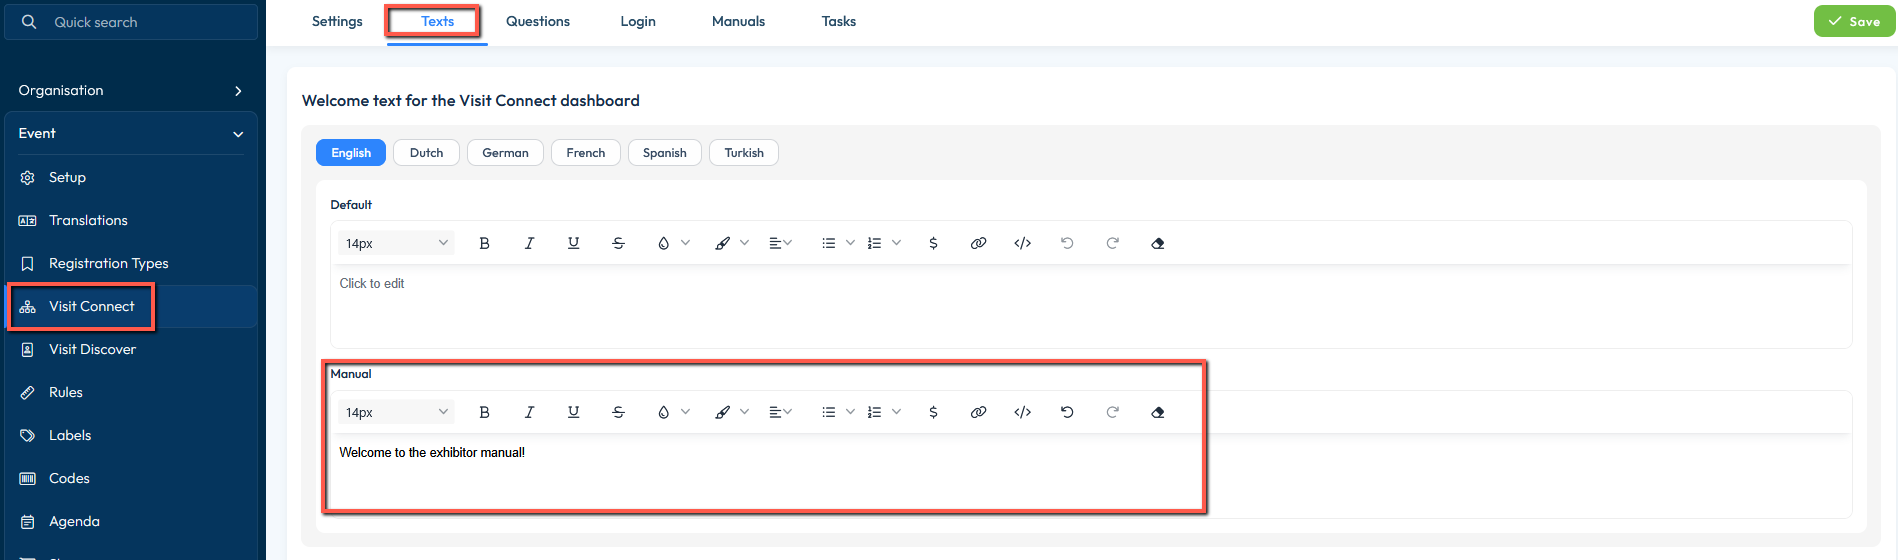The width and height of the screenshot is (1898, 560).
Task: Switch to the Tasks tab
Action: click(x=839, y=21)
